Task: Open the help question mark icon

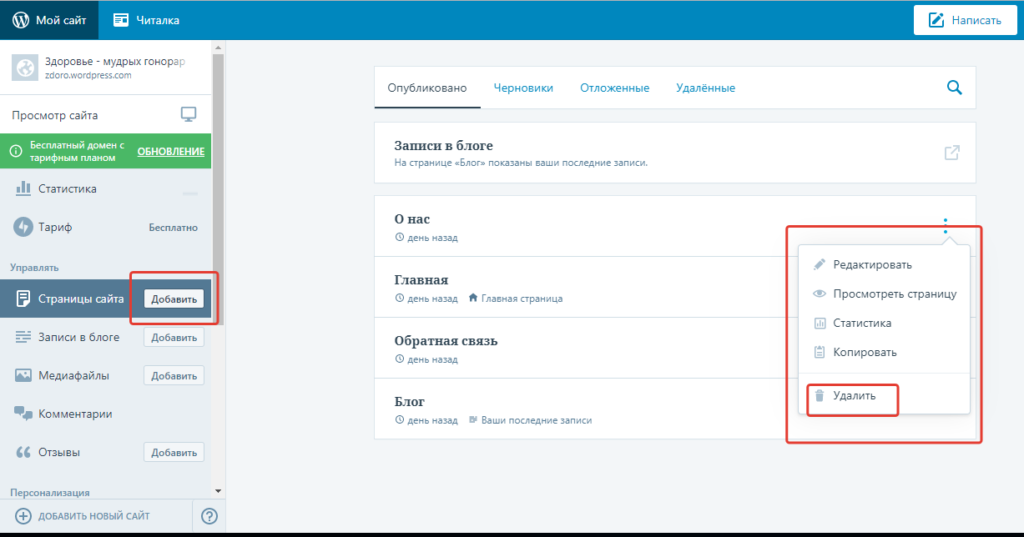Action: click(209, 516)
